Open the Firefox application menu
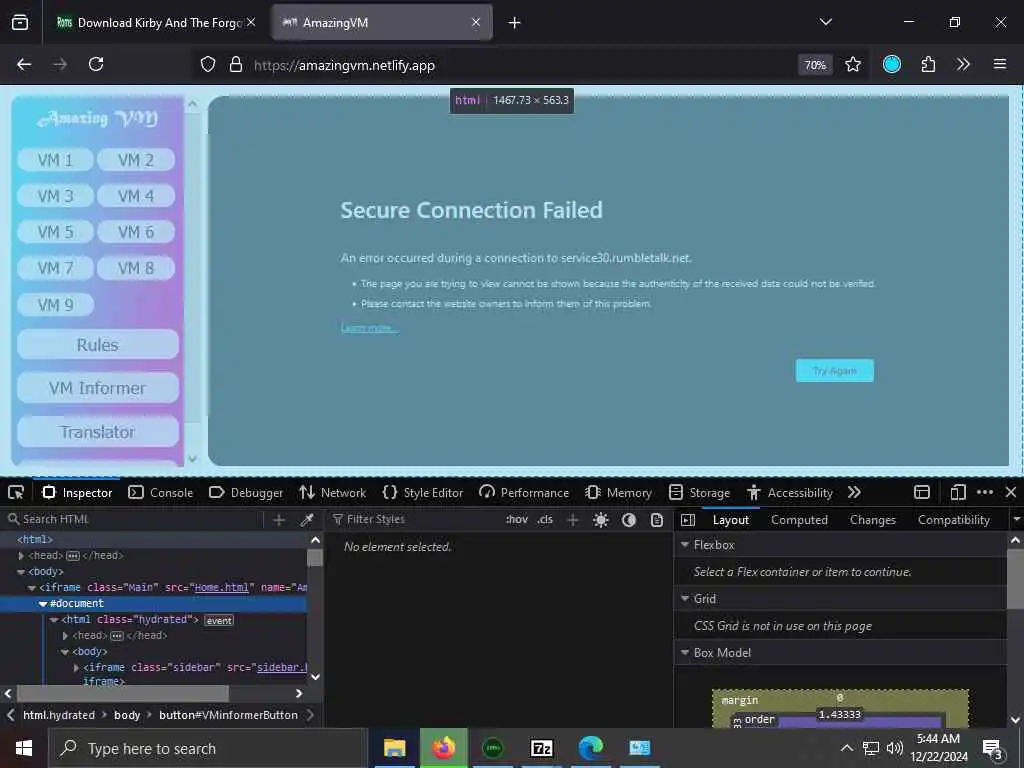 point(1000,65)
